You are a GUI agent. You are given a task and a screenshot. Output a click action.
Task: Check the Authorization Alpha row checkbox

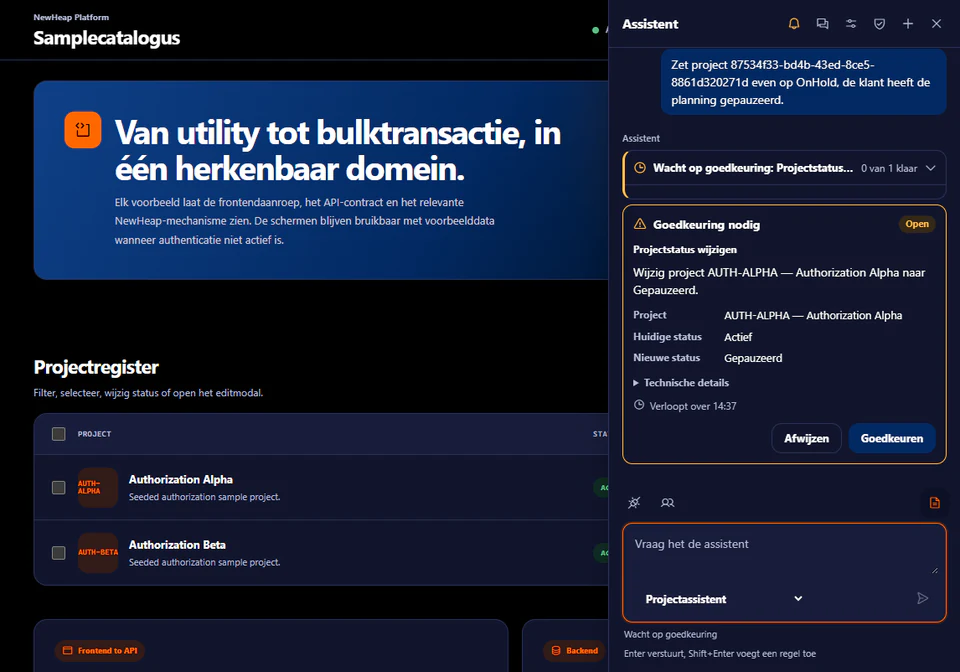(59, 487)
